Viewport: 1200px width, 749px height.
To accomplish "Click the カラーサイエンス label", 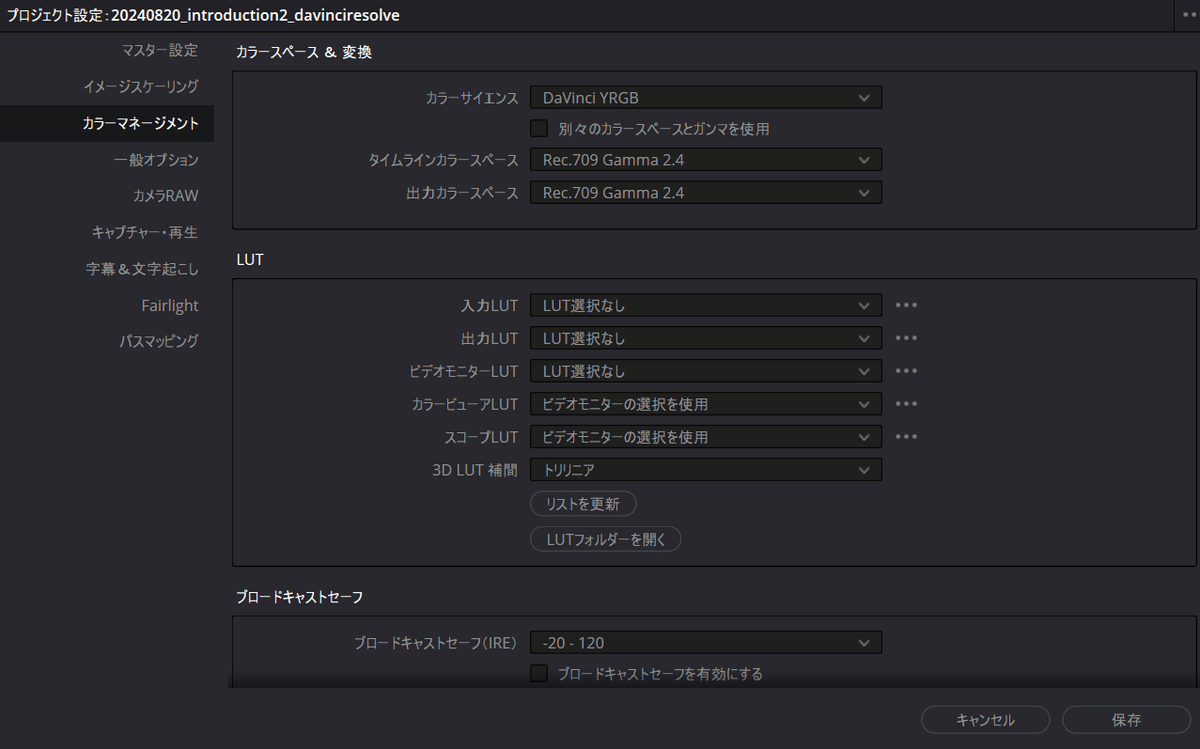I will [472, 98].
